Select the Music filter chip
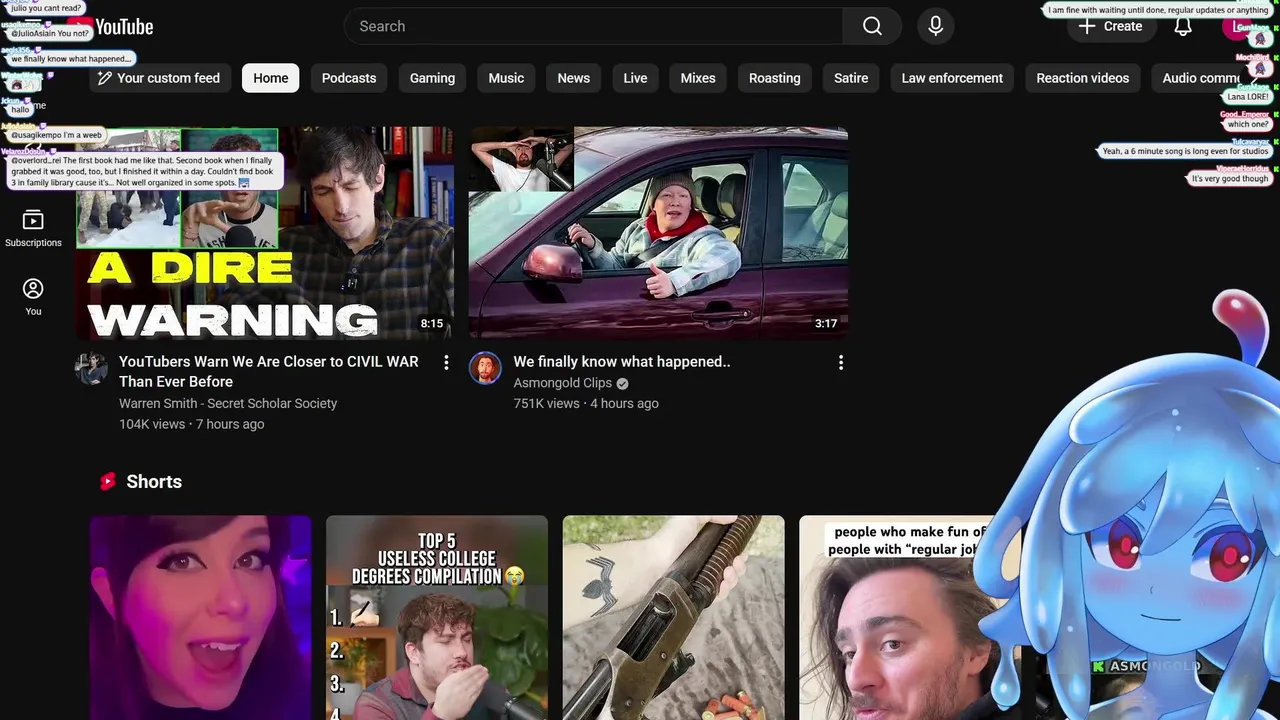 (506, 78)
